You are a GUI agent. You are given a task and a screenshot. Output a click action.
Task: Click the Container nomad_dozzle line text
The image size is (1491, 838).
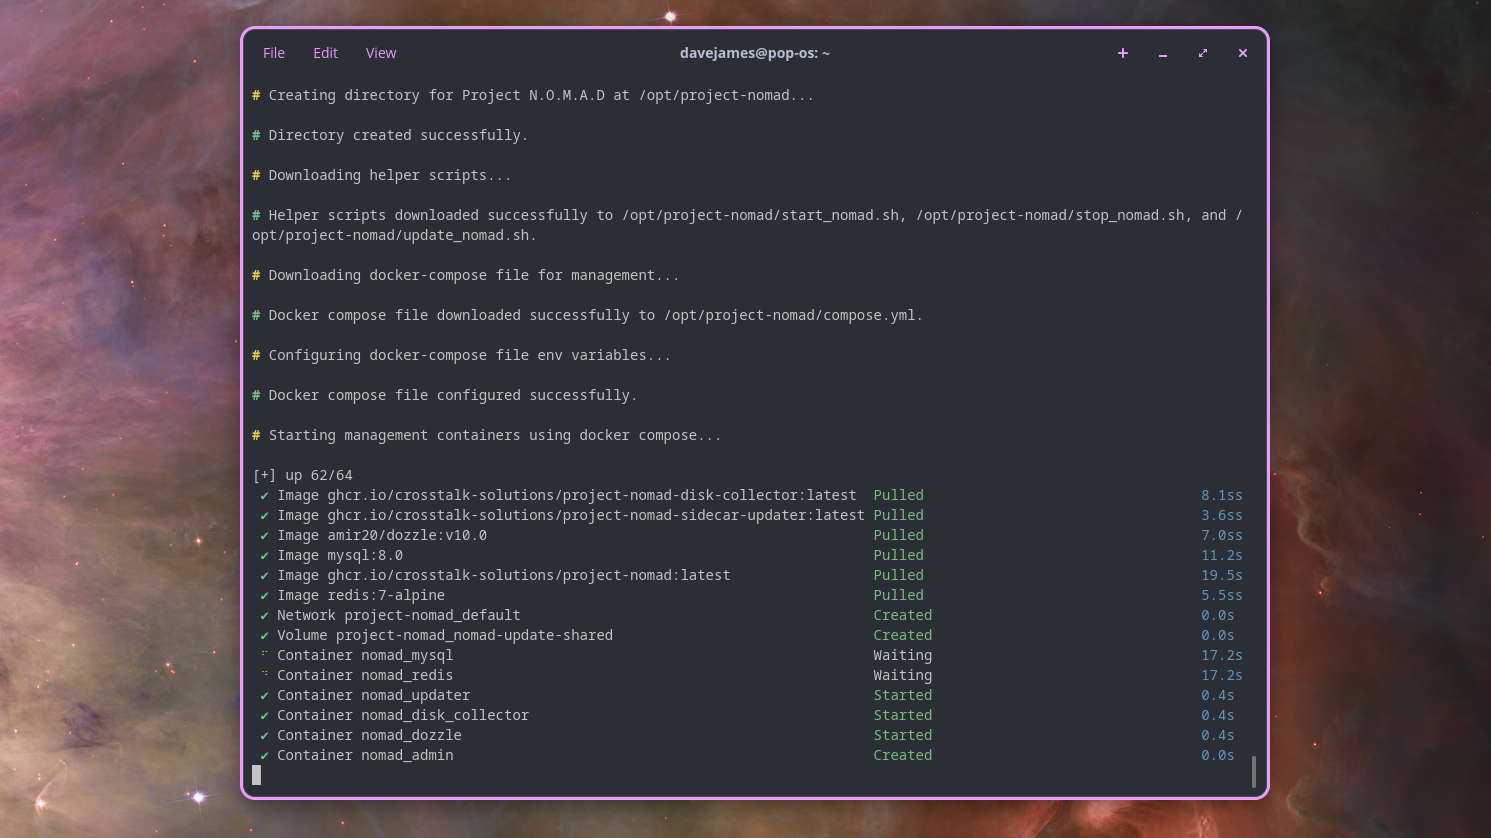(369, 735)
